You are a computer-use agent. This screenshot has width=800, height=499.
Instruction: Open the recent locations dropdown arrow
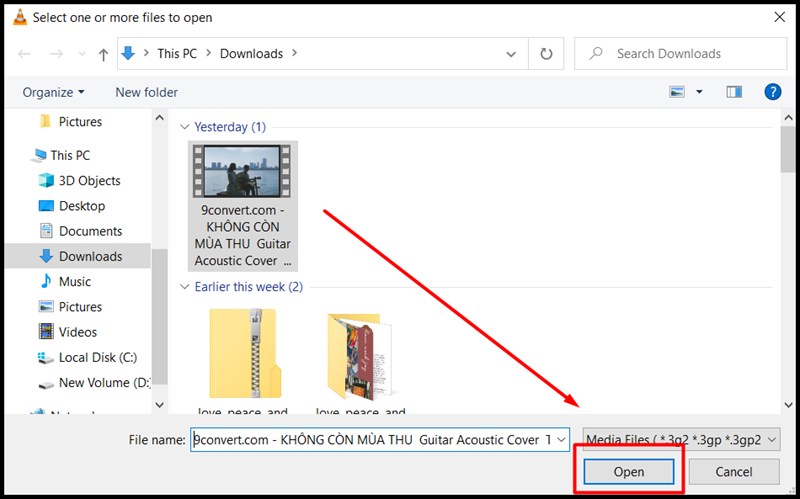click(82, 54)
